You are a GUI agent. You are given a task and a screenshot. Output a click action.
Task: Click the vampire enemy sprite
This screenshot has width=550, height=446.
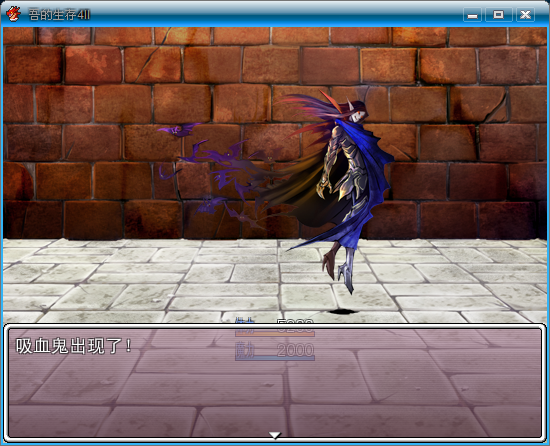coord(337,191)
